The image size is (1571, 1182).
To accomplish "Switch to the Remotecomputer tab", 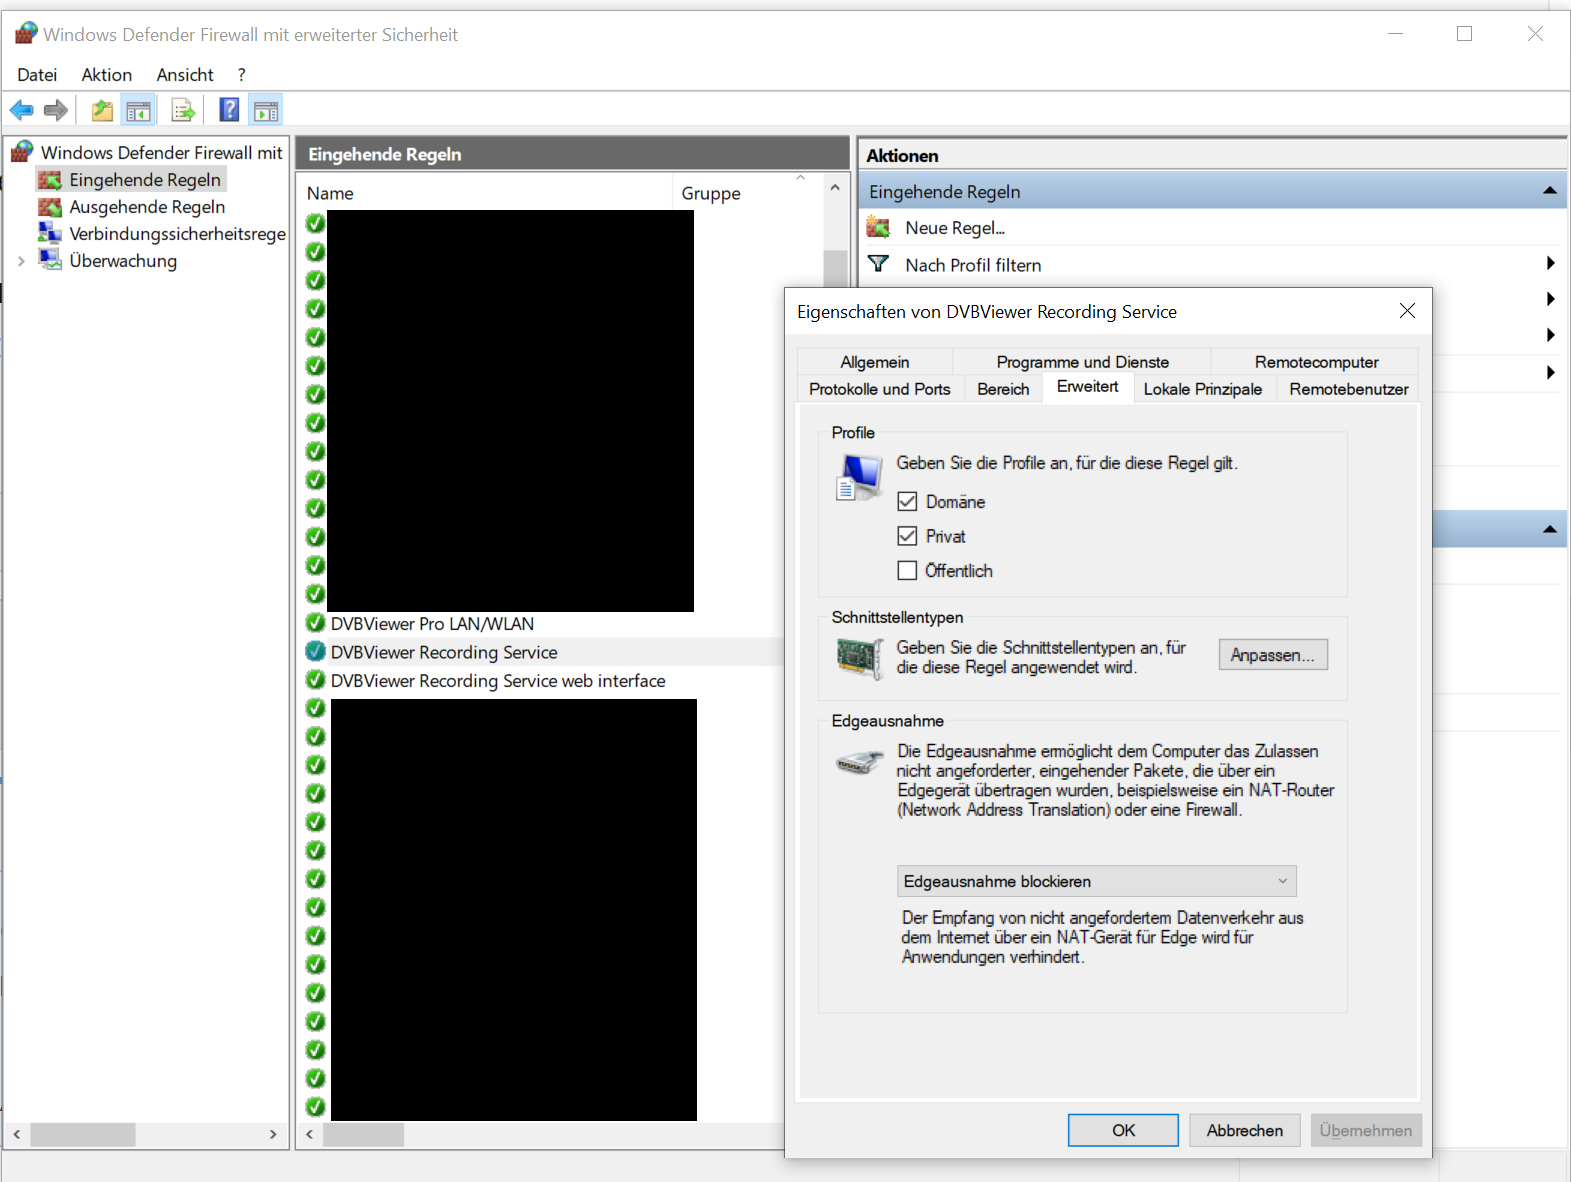I will pyautogui.click(x=1316, y=362).
